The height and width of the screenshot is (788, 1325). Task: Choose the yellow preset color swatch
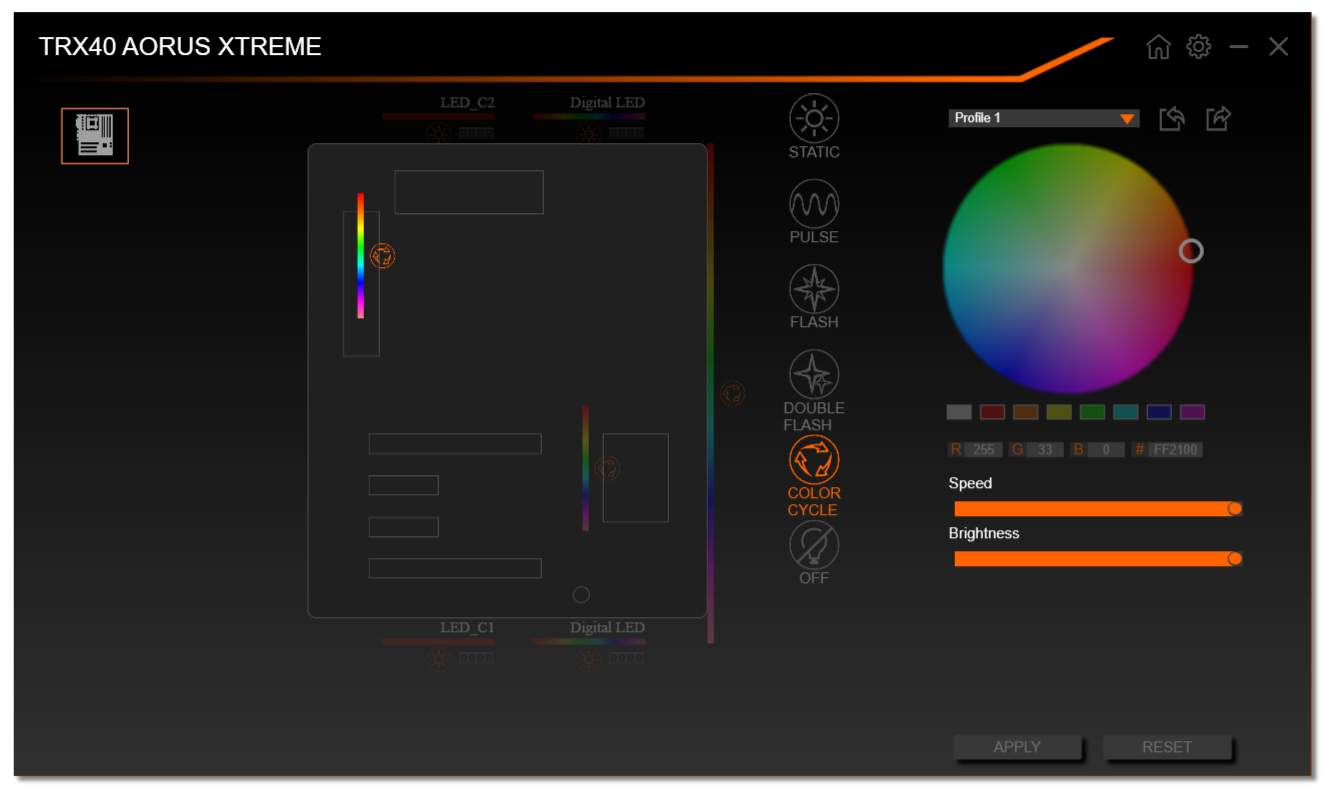click(x=1059, y=412)
